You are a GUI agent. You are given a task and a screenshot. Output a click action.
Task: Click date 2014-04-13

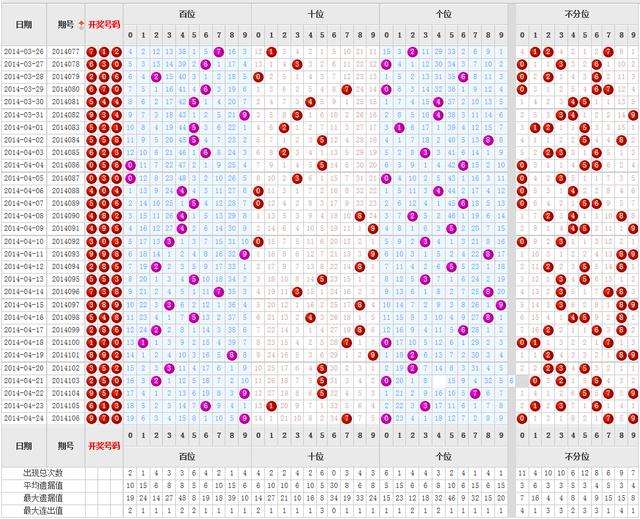tap(24, 279)
